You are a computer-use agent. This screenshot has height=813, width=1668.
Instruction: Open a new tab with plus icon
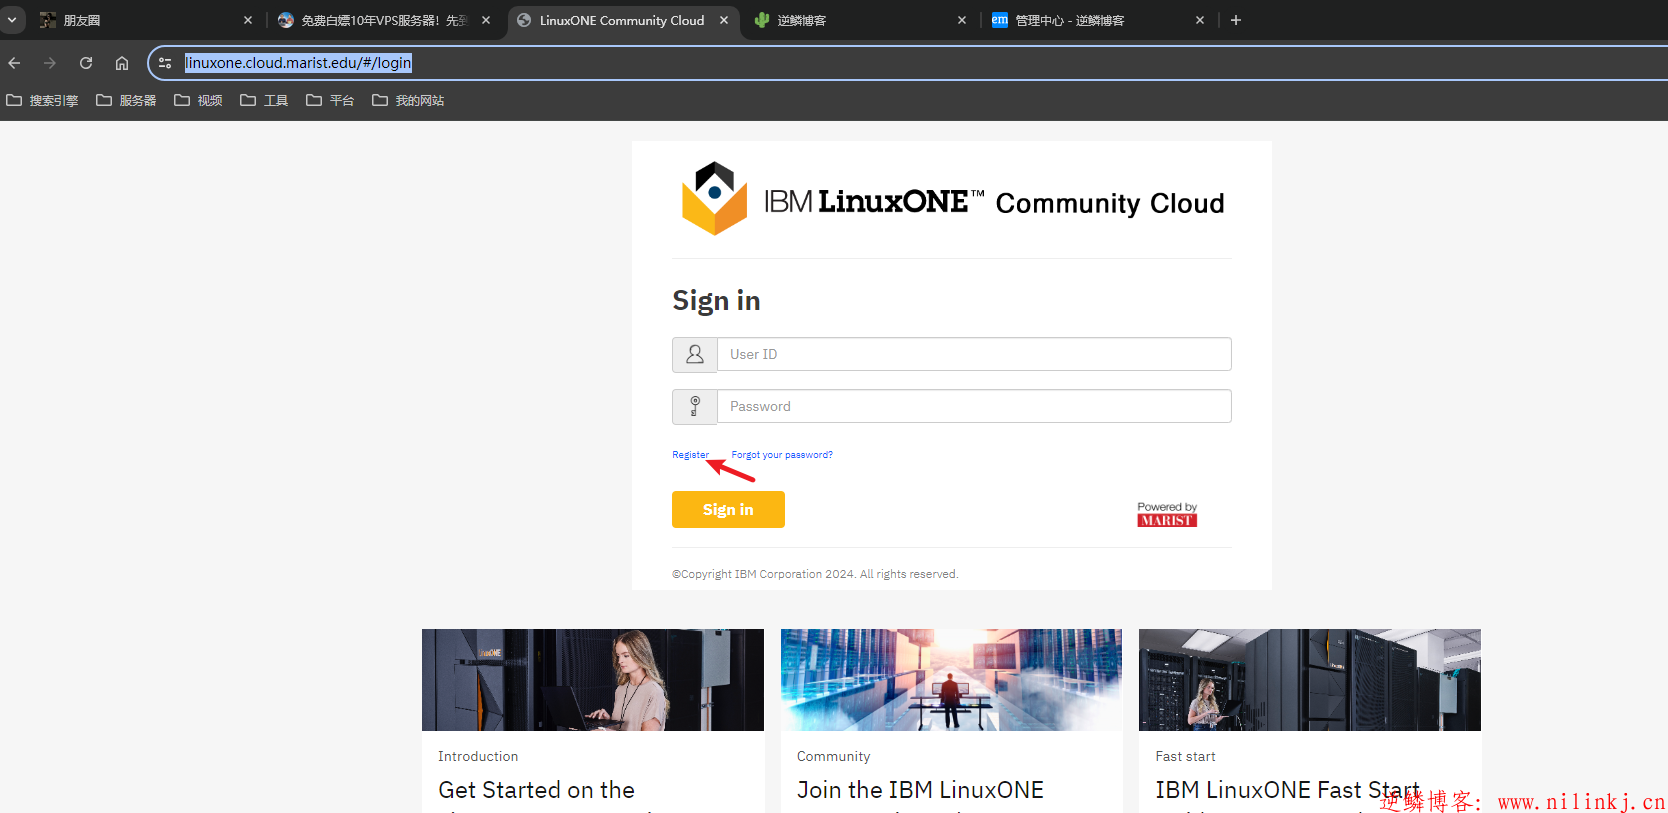(x=1236, y=20)
